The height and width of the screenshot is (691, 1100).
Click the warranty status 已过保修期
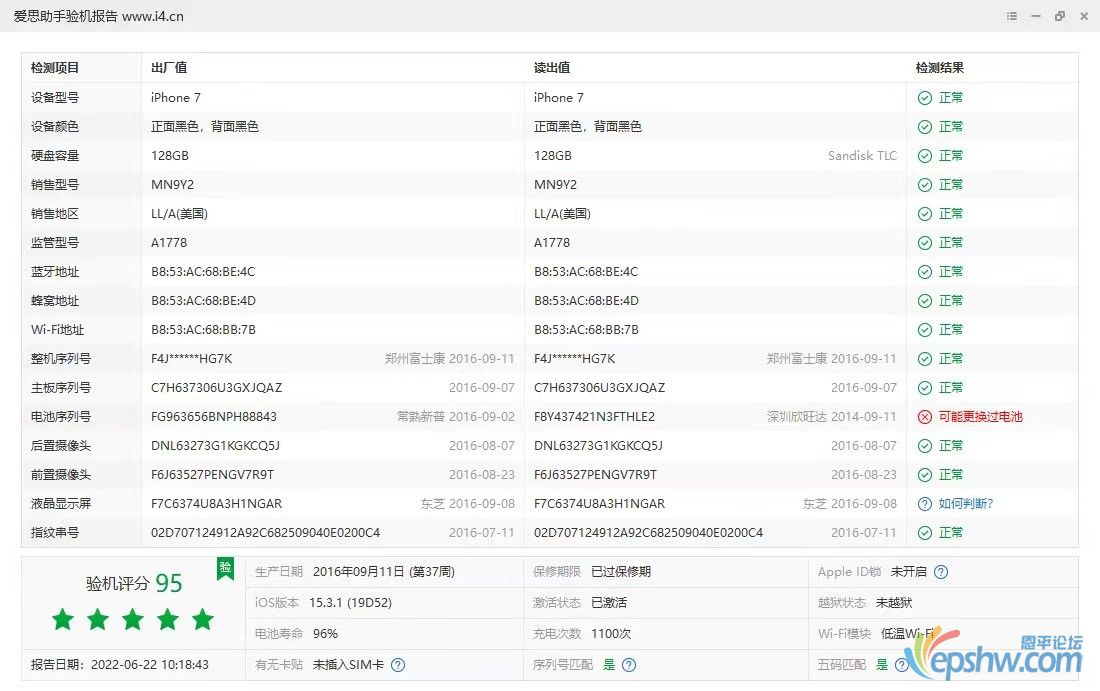pos(621,572)
